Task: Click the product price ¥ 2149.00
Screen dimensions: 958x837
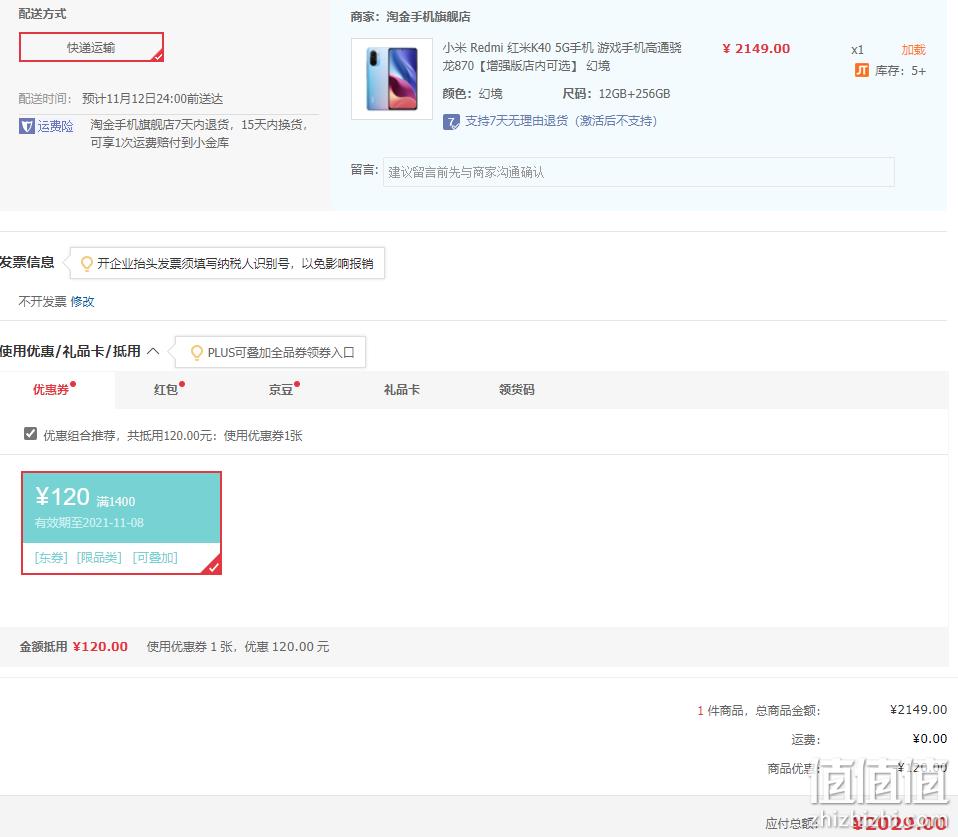Action: tap(756, 49)
